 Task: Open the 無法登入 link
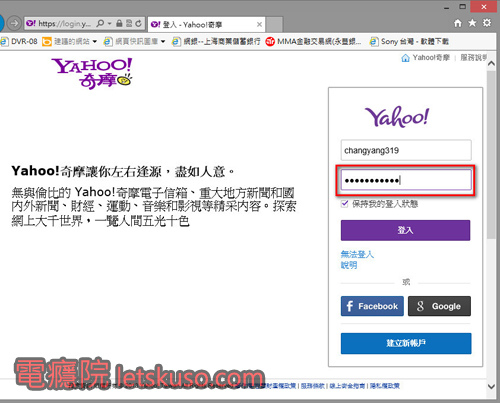tap(357, 254)
